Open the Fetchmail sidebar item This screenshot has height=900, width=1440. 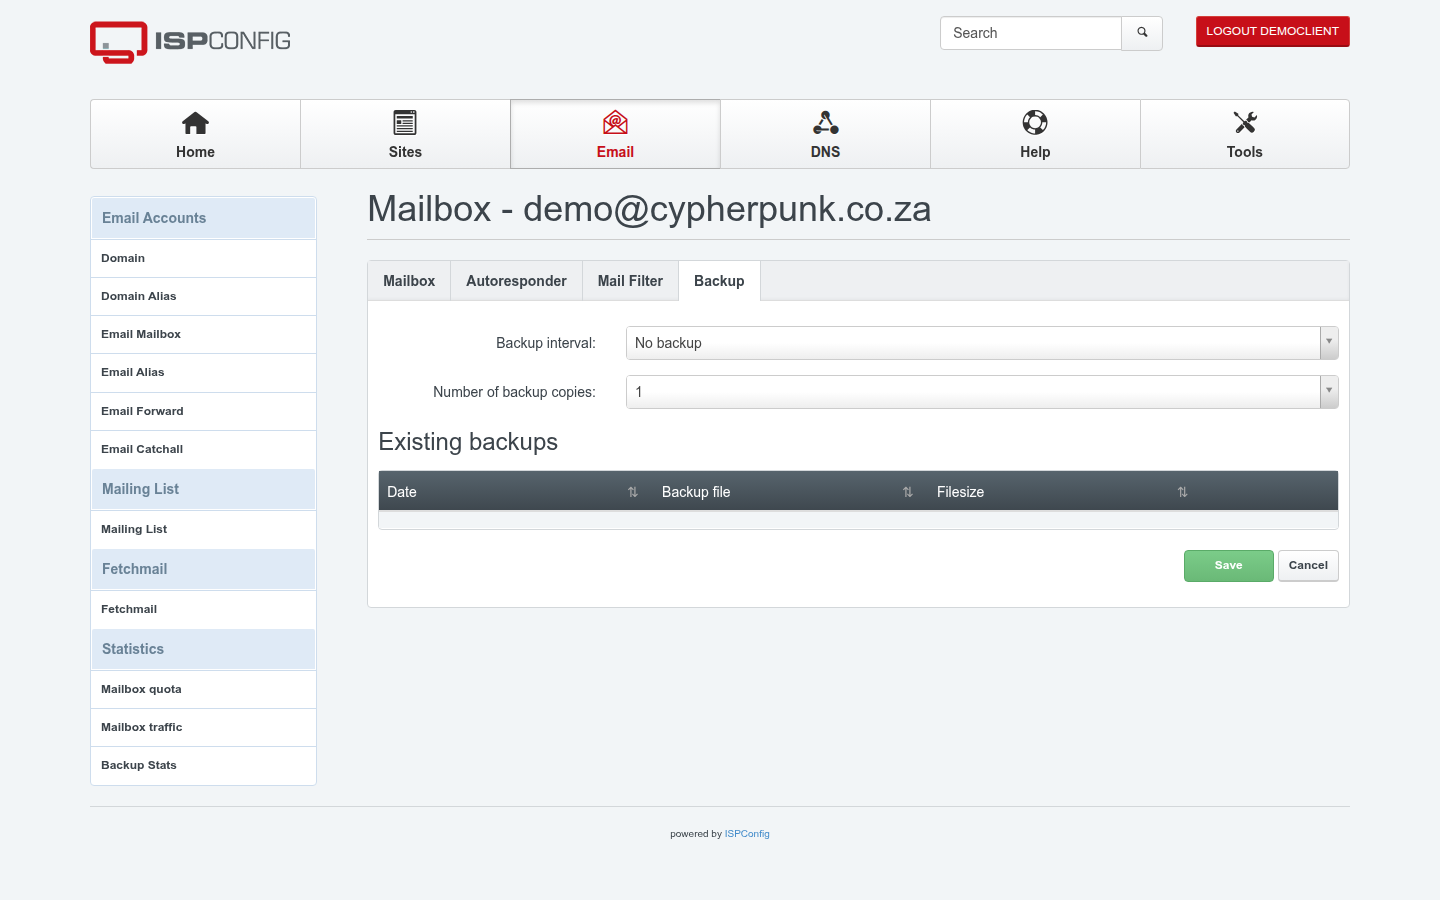click(203, 609)
